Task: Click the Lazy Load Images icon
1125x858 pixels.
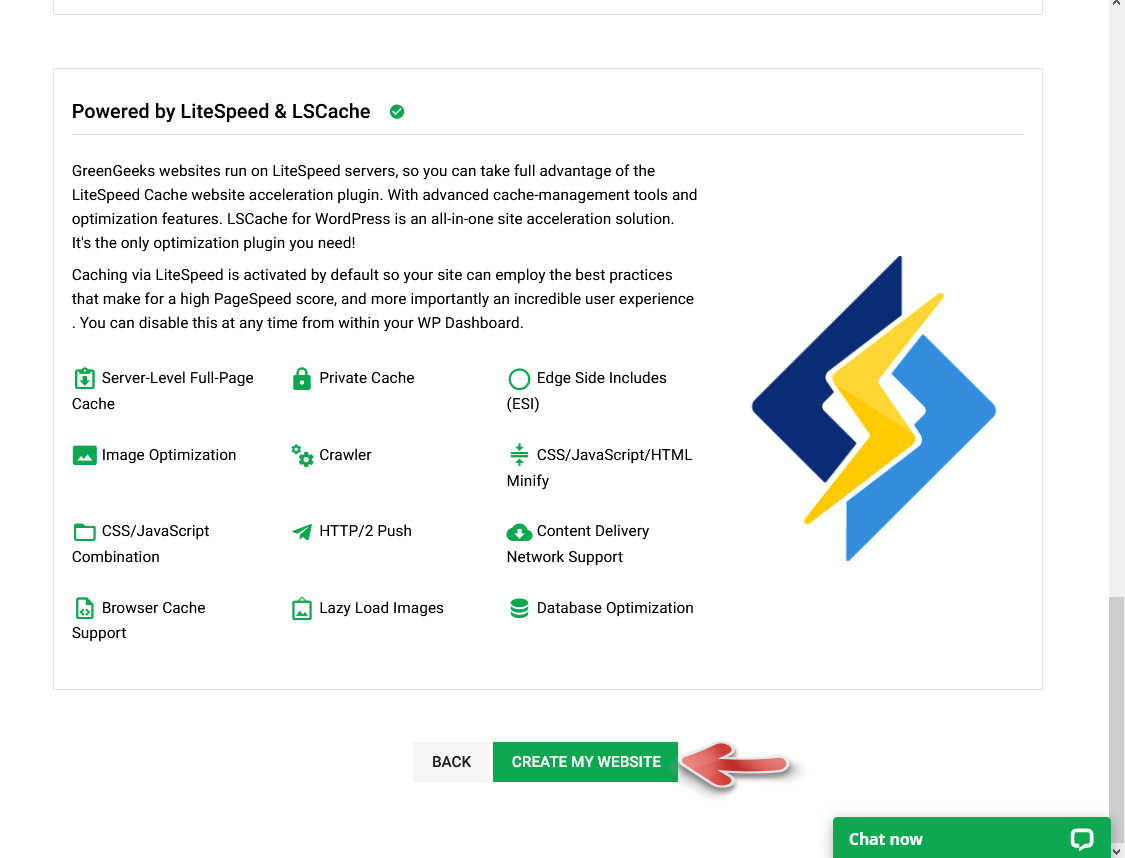Action: click(x=302, y=608)
